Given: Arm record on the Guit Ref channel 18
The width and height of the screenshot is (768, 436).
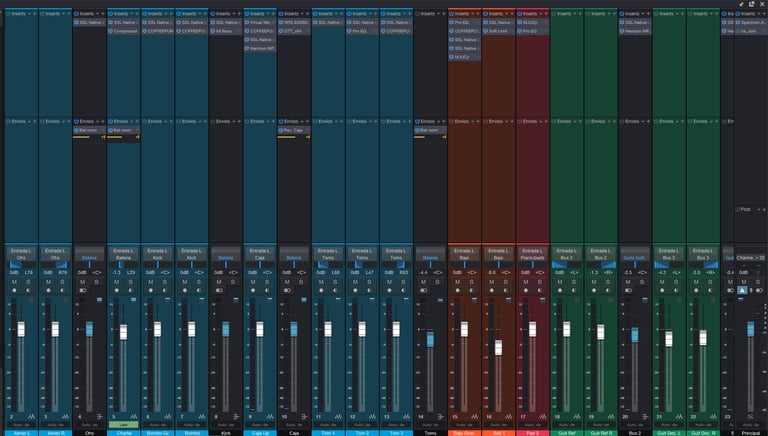Looking at the screenshot, I should [560, 290].
